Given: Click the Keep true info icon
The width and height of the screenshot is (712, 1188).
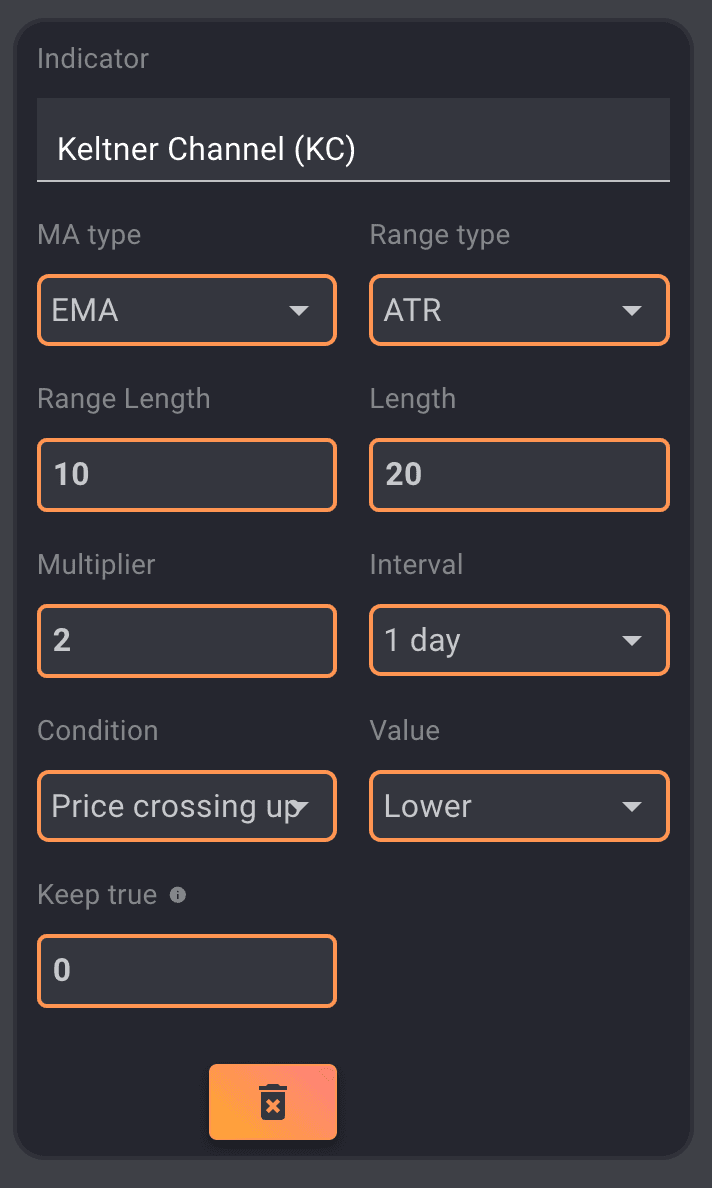Looking at the screenshot, I should point(178,895).
